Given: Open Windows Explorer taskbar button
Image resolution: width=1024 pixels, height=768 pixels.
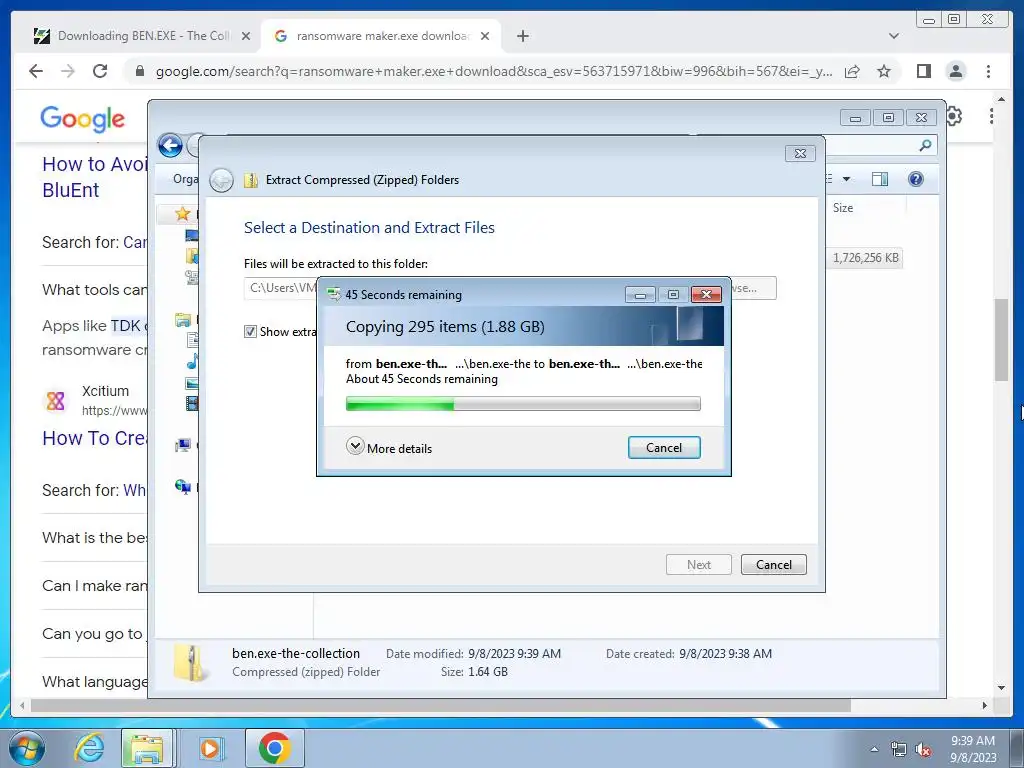Looking at the screenshot, I should coord(147,748).
